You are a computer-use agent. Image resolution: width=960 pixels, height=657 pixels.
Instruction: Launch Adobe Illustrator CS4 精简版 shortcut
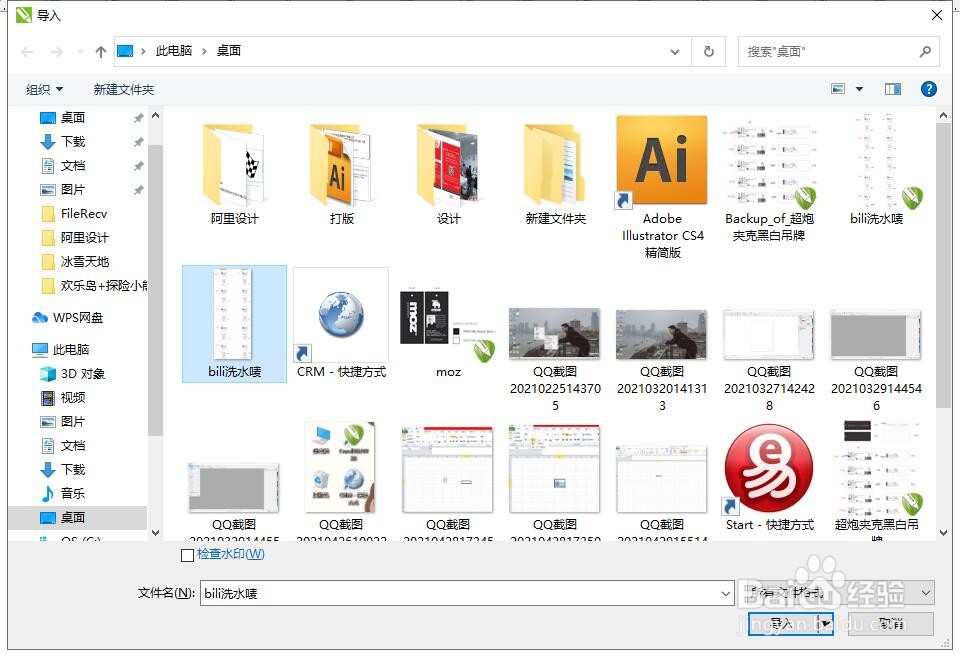(661, 160)
